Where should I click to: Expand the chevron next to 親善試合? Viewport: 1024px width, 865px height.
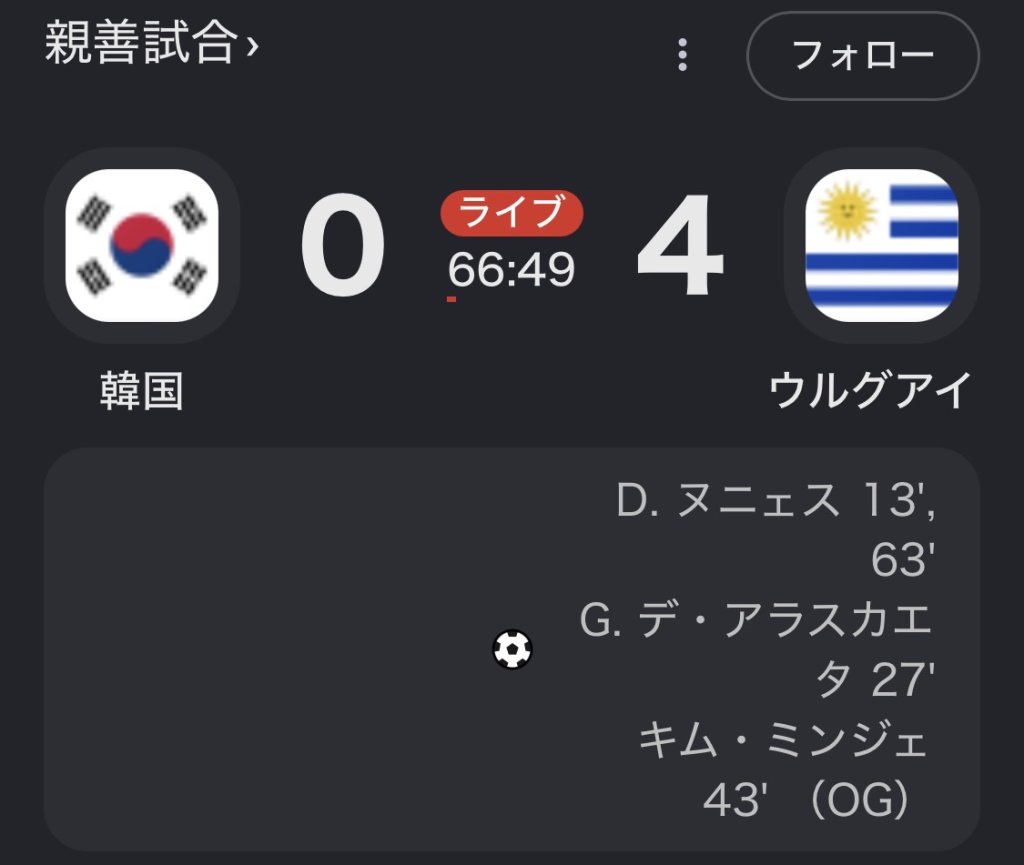tap(253, 46)
